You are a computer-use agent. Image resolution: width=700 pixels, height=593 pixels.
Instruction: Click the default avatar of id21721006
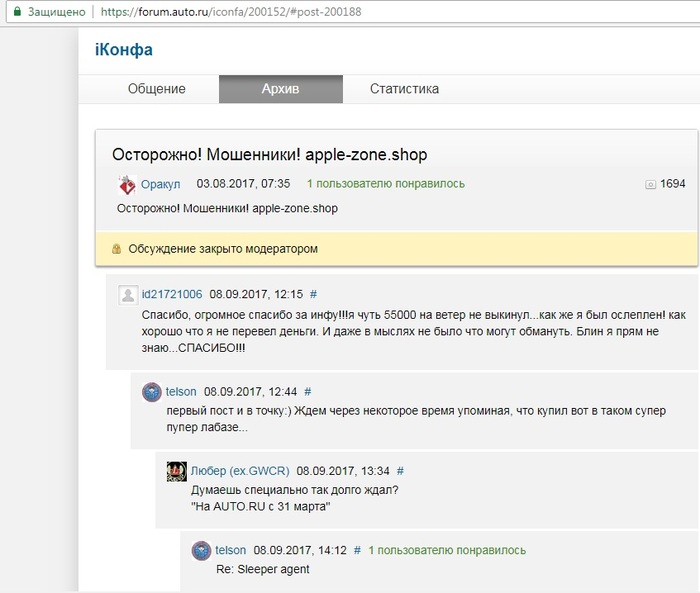coord(128,295)
